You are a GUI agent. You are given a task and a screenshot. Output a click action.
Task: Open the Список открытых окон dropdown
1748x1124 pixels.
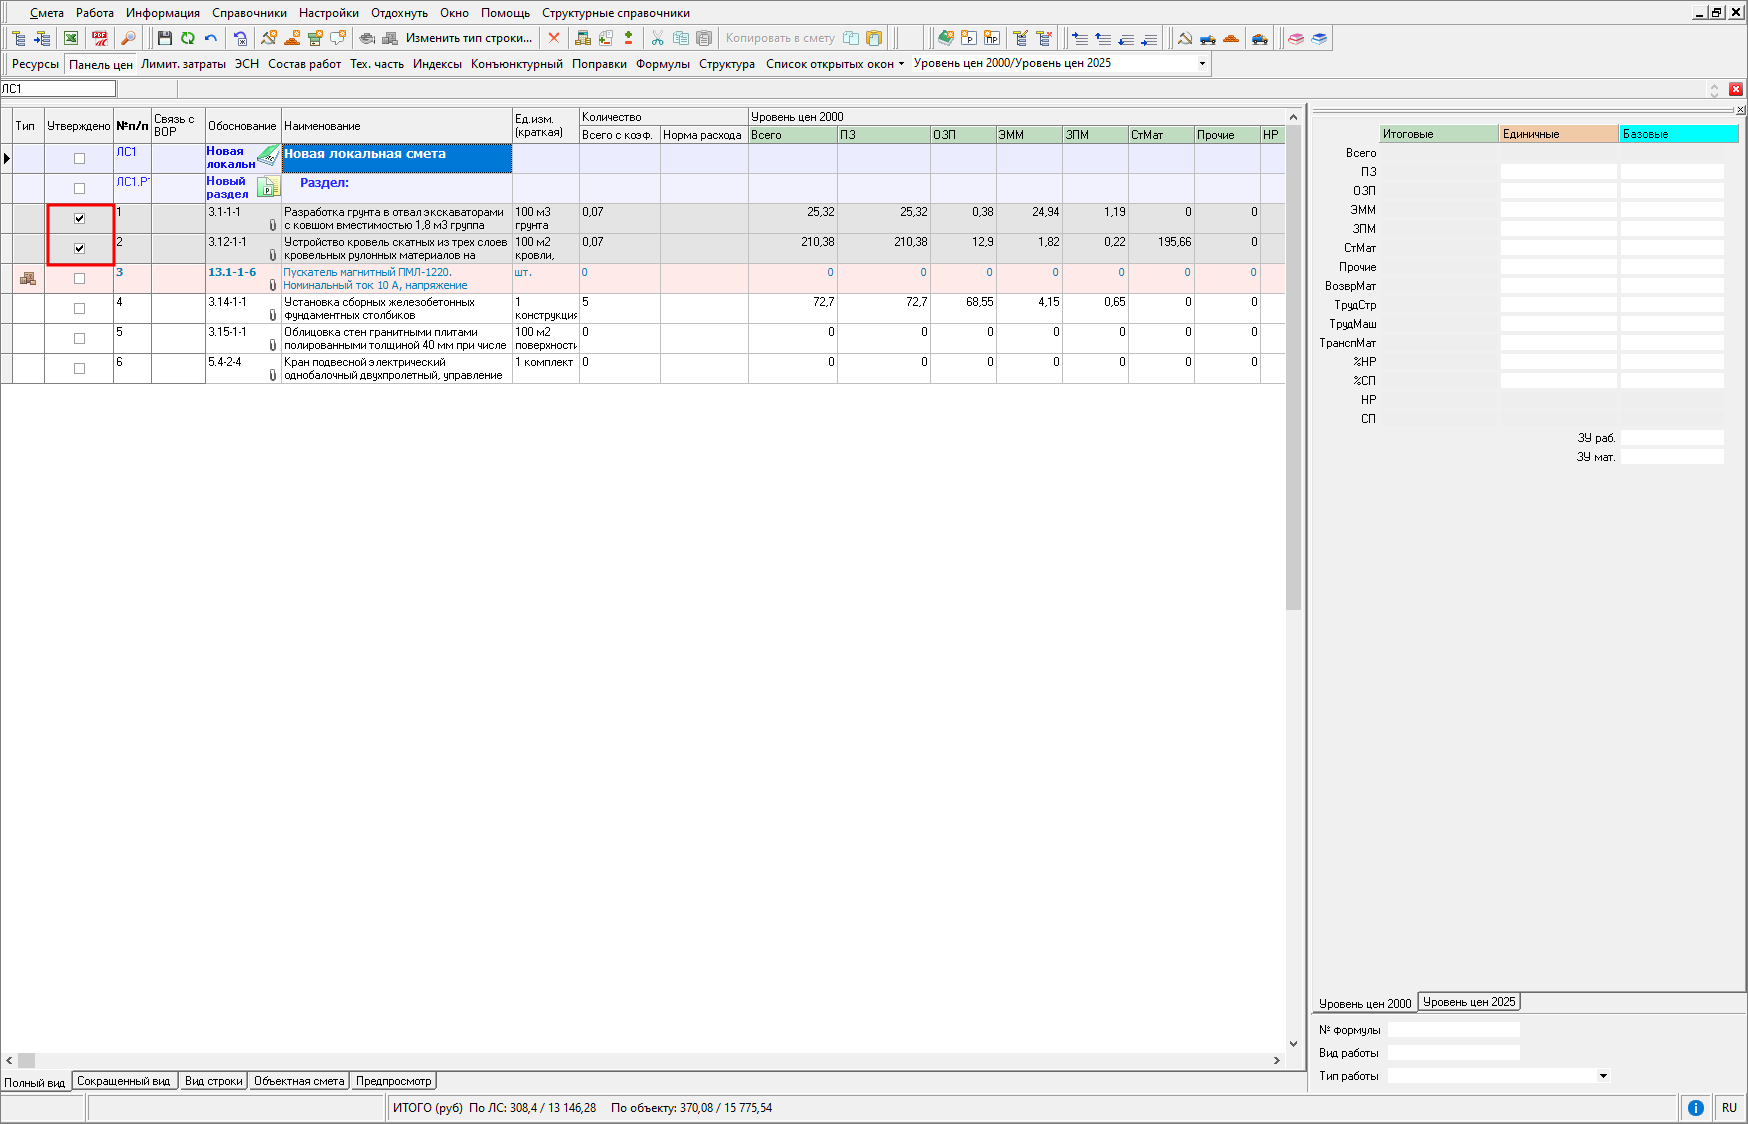point(835,64)
